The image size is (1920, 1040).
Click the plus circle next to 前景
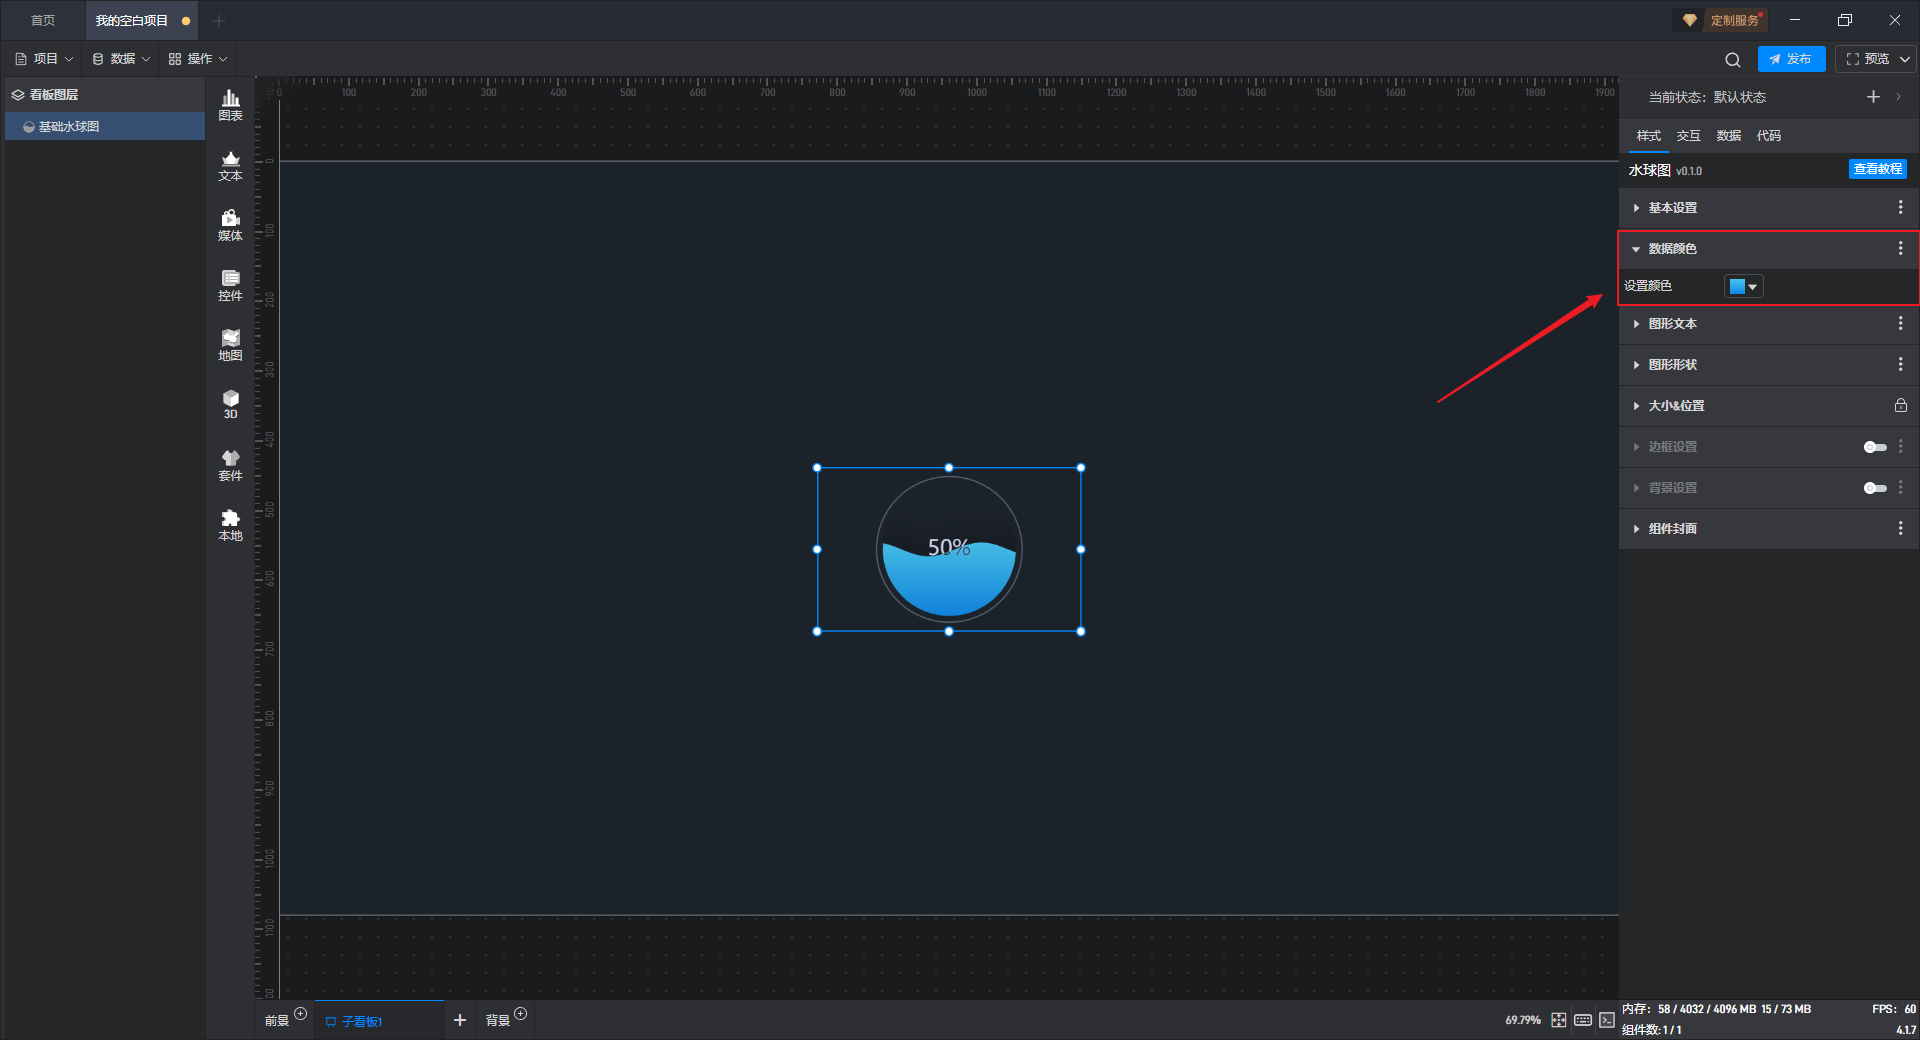pos(300,1014)
